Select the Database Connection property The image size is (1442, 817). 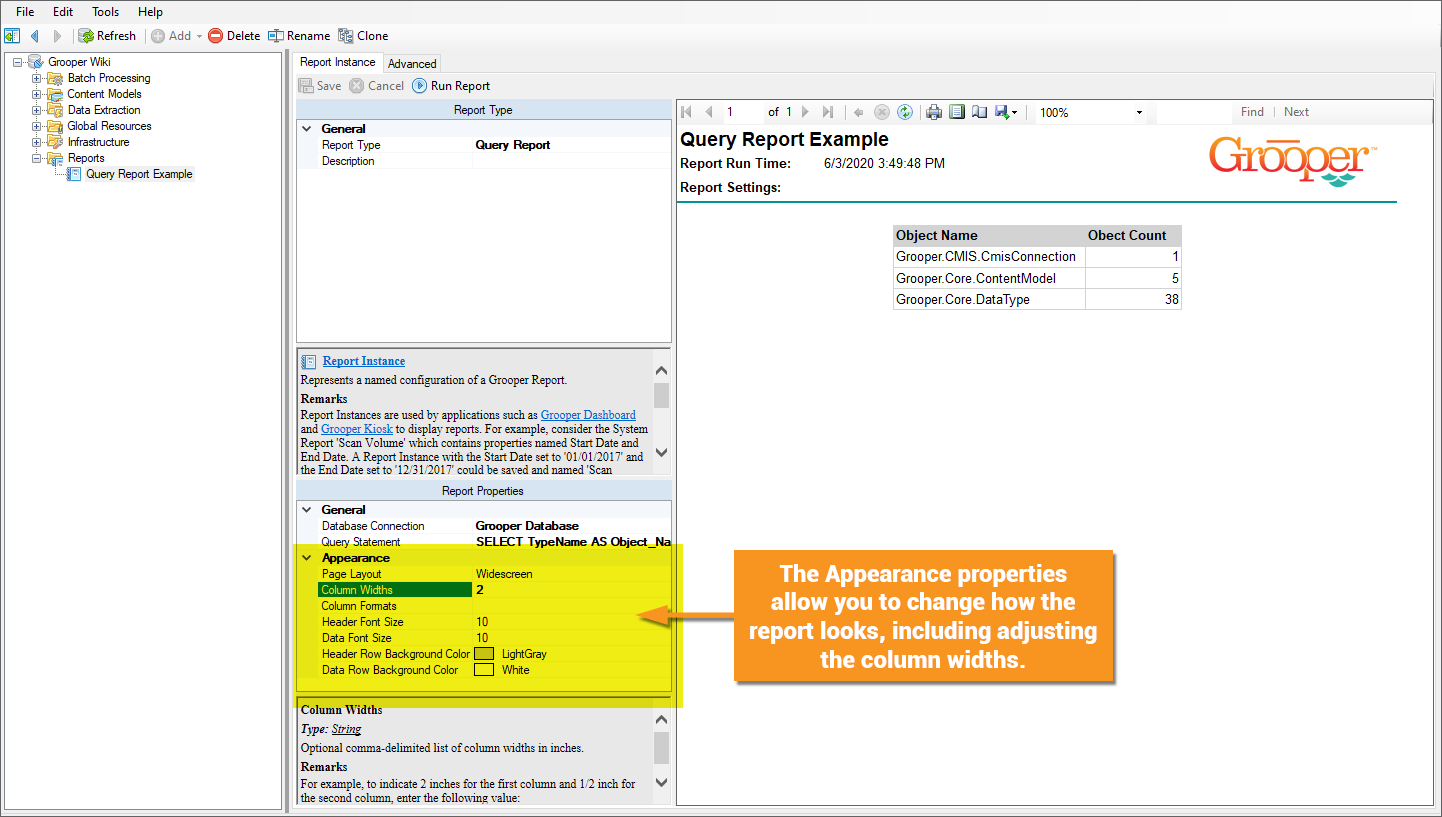pyautogui.click(x=484, y=526)
